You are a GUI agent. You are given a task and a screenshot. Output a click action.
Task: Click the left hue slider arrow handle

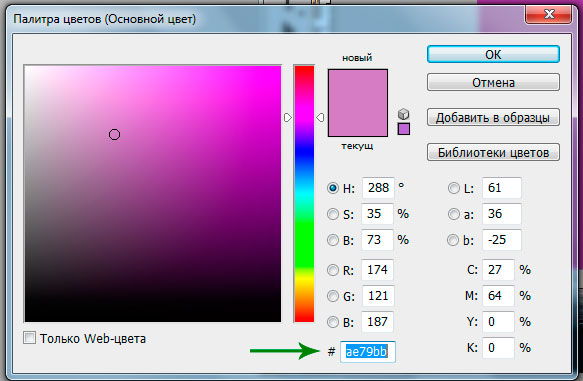tap(287, 117)
